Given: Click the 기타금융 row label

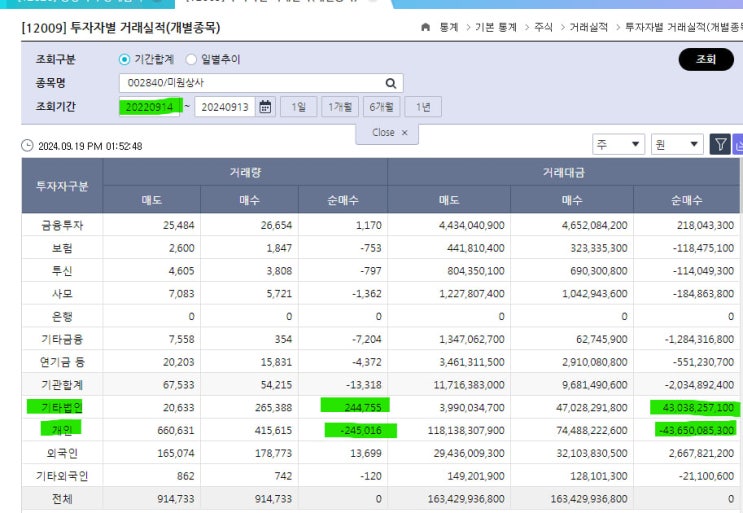Looking at the screenshot, I should (x=62, y=339).
